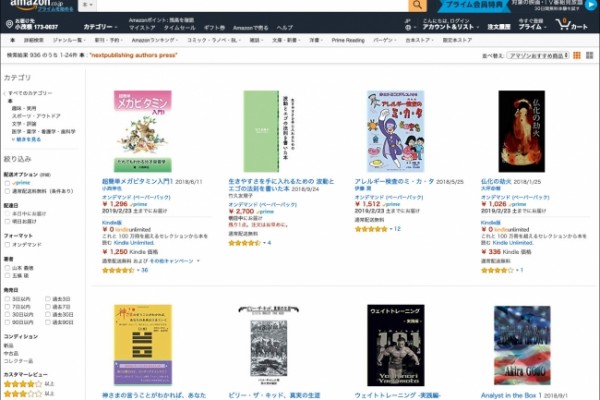Click the blue play arrow on Prime banner
600x400 pixels.
pos(590,5)
